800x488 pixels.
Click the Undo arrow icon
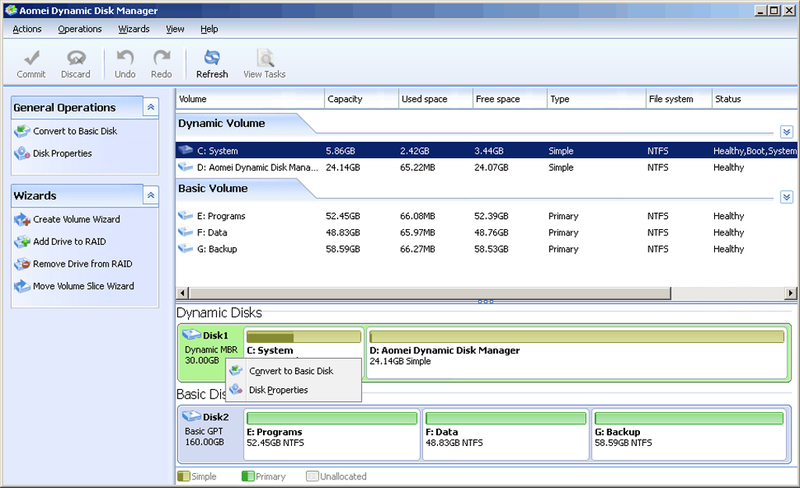pos(125,58)
